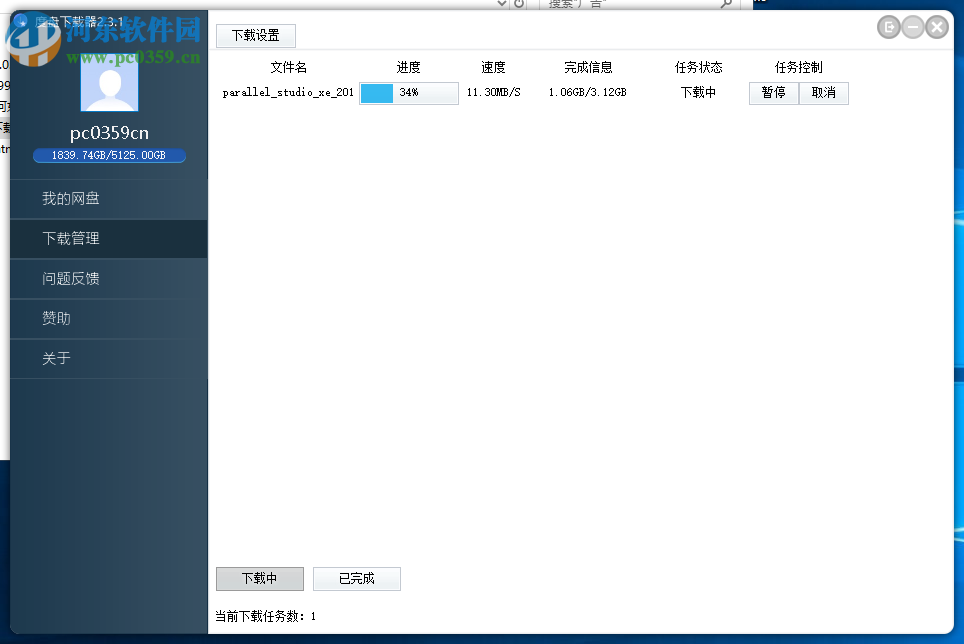Click the 34% download progress bar
The width and height of the screenshot is (964, 644).
point(408,93)
